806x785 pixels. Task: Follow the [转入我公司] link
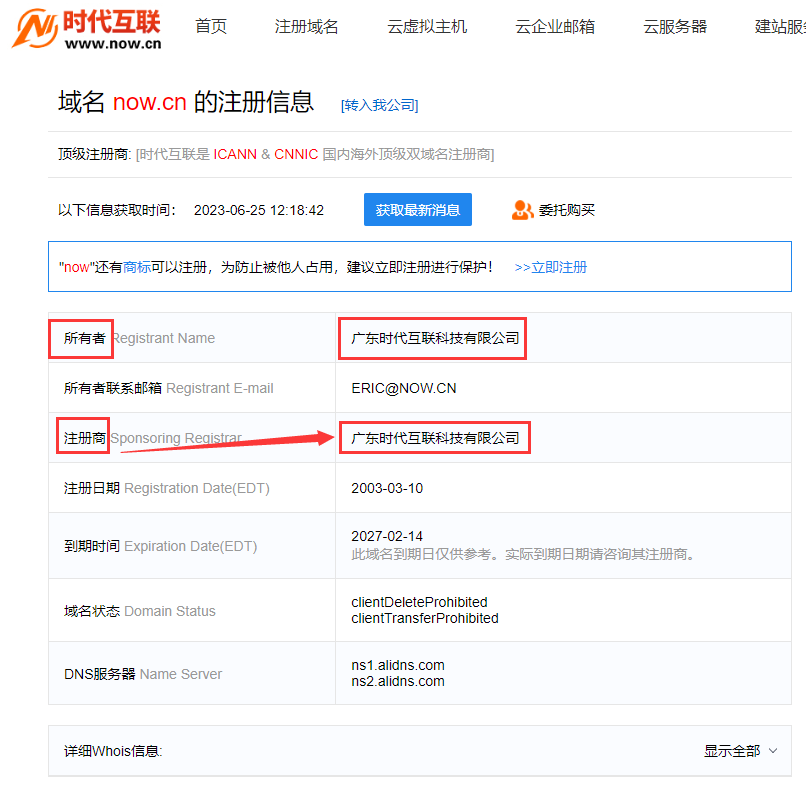click(x=379, y=105)
